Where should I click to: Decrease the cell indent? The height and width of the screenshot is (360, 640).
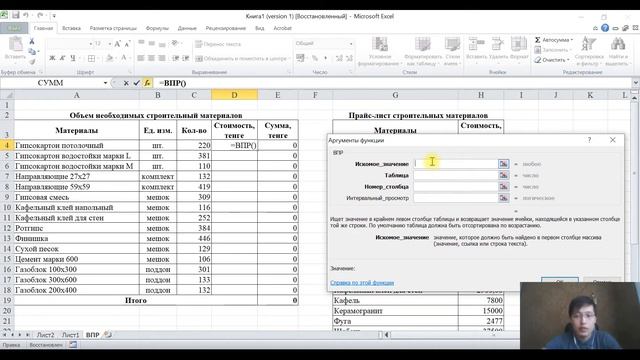[x=176, y=58]
